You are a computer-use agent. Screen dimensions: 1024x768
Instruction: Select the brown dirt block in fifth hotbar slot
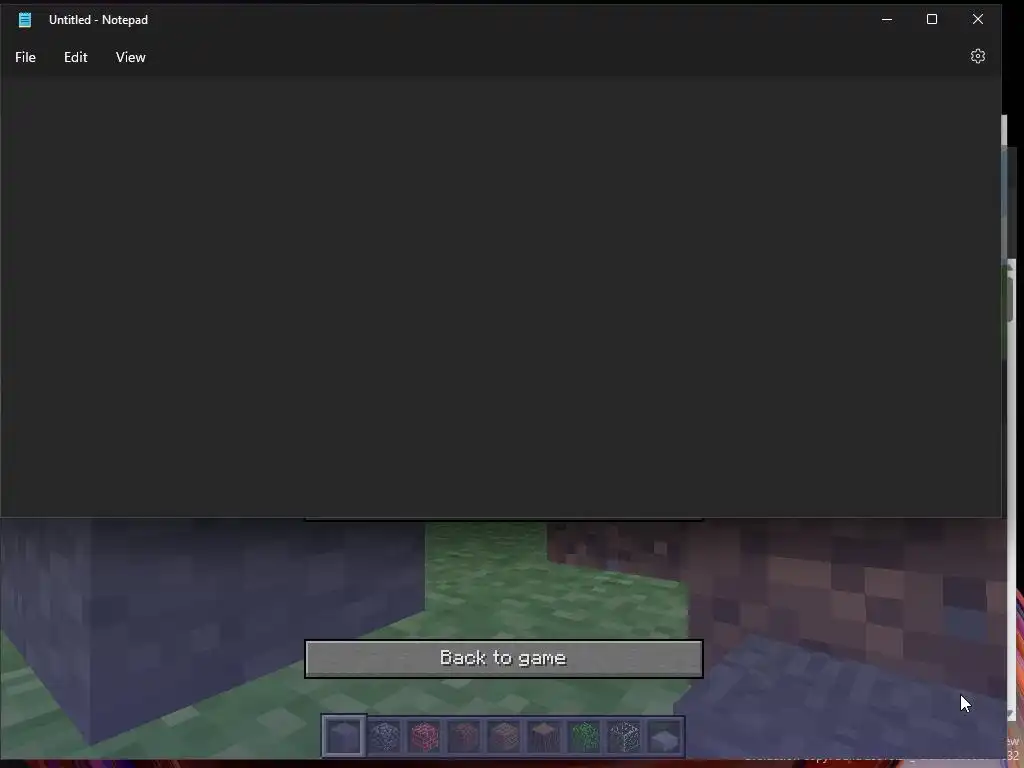pyautogui.click(x=504, y=736)
